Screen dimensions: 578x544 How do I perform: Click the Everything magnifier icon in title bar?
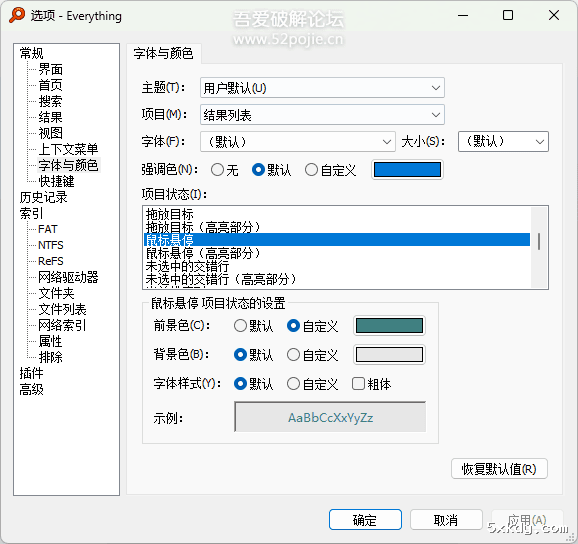pos(17,15)
